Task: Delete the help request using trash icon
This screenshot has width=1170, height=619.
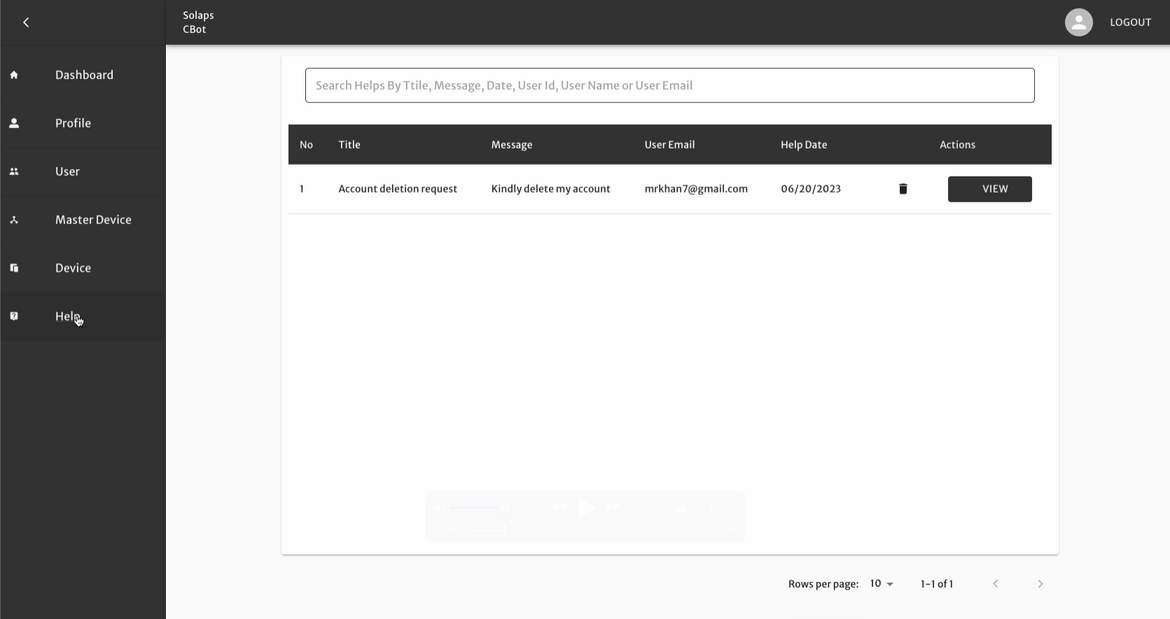Action: click(x=903, y=189)
